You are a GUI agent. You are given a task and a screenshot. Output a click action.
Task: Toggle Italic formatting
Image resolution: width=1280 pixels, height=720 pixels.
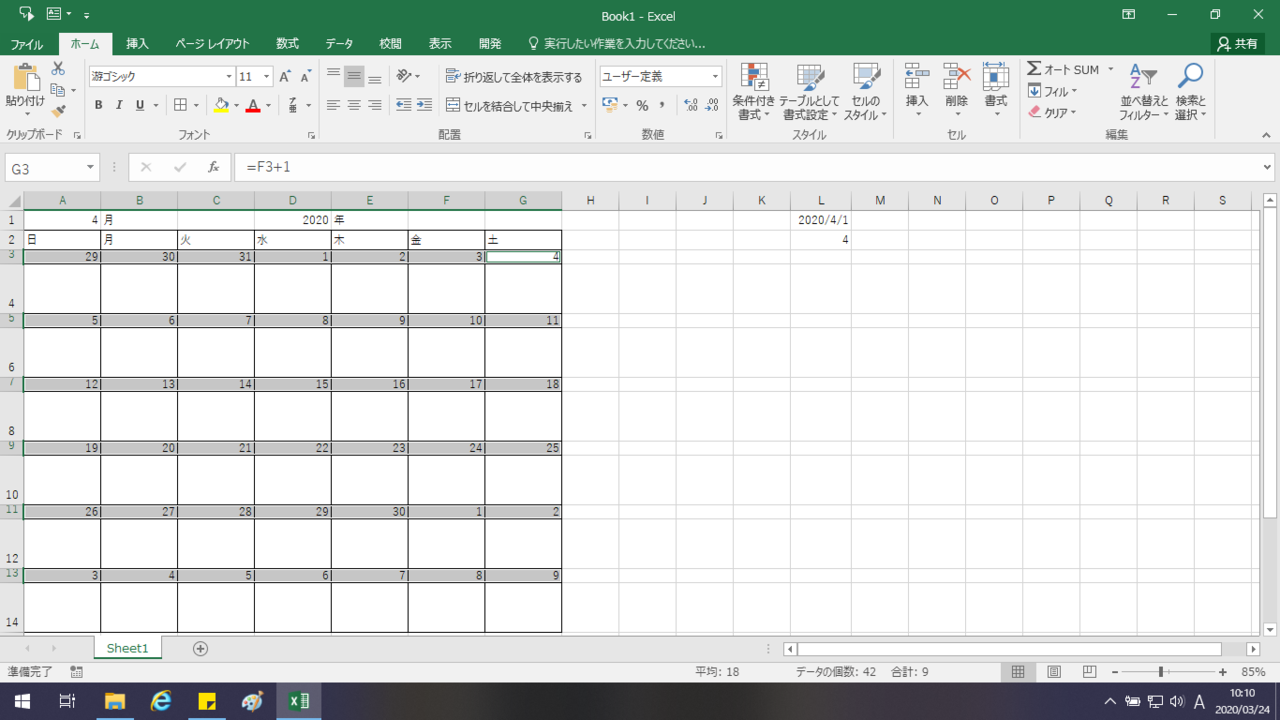tap(119, 105)
